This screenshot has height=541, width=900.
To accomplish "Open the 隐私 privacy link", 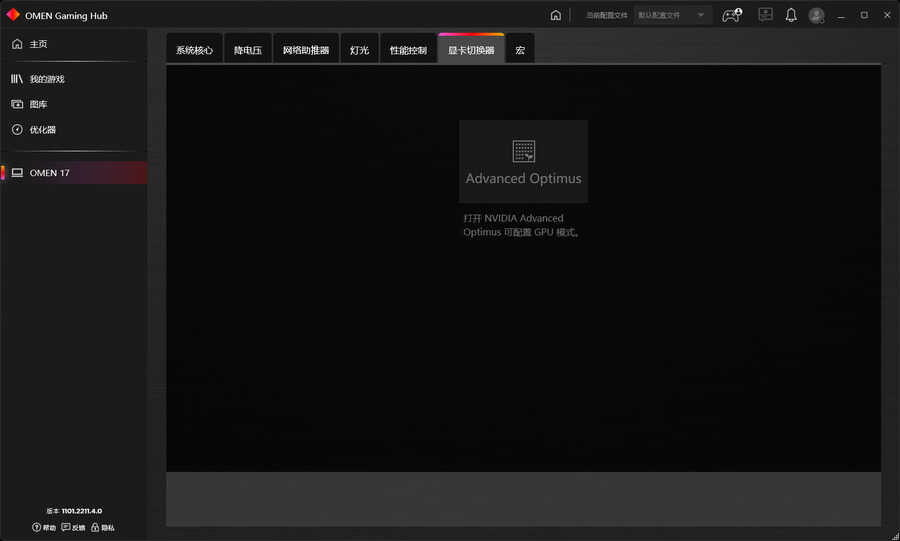I will click(103, 527).
